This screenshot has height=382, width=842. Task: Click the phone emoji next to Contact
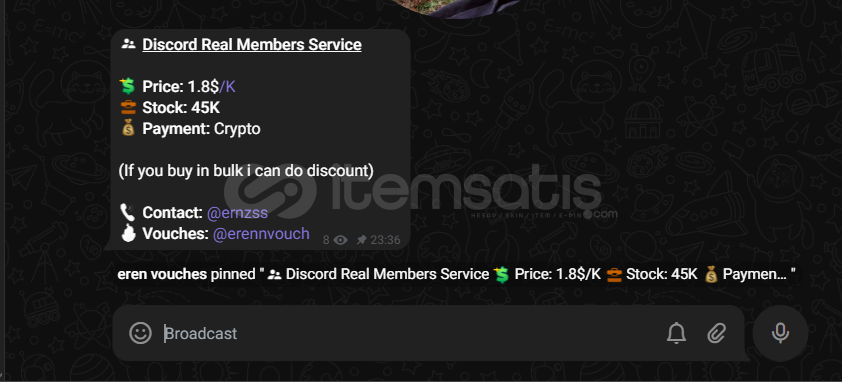point(127,213)
